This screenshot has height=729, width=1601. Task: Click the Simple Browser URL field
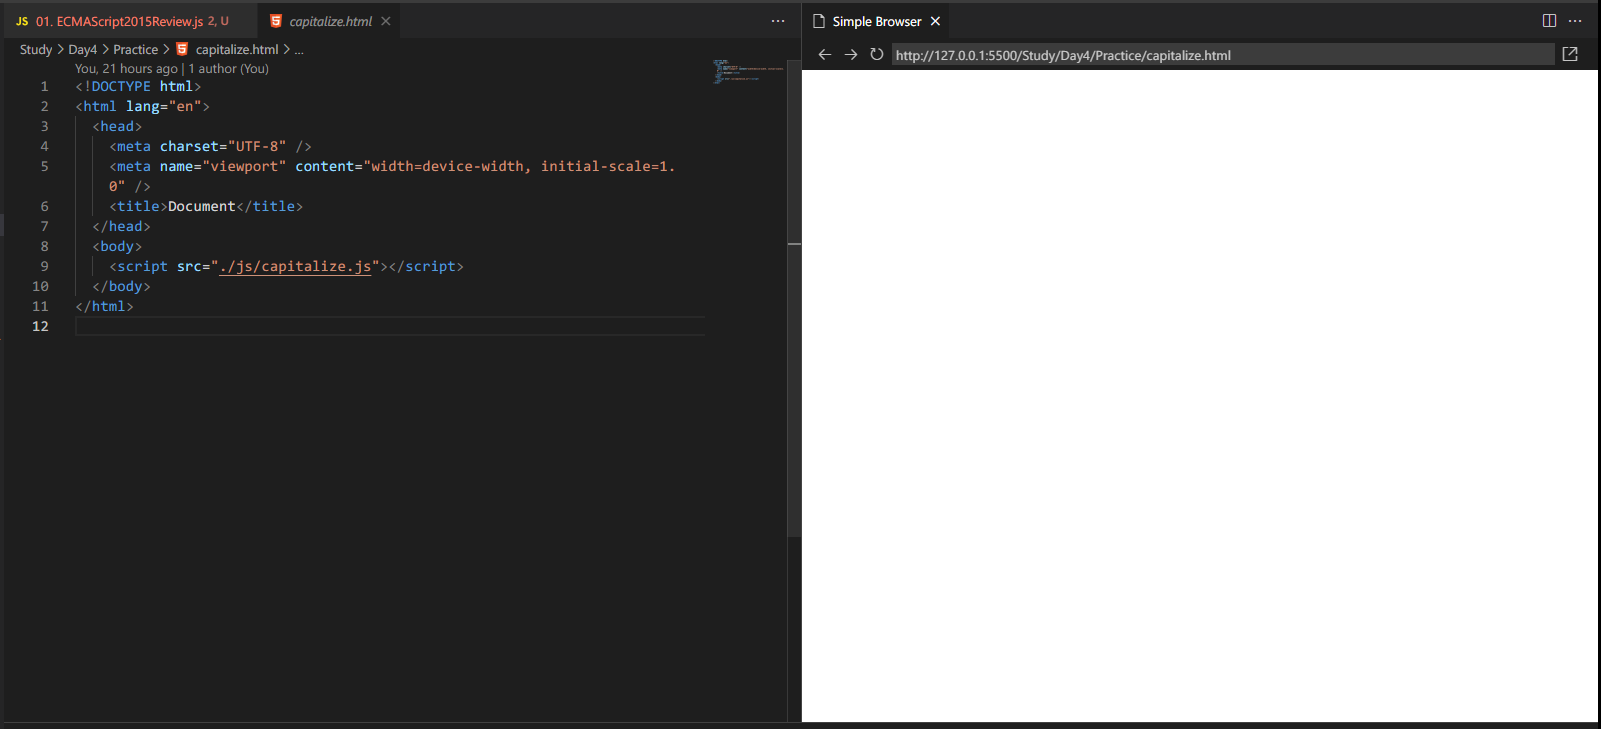coord(1223,55)
